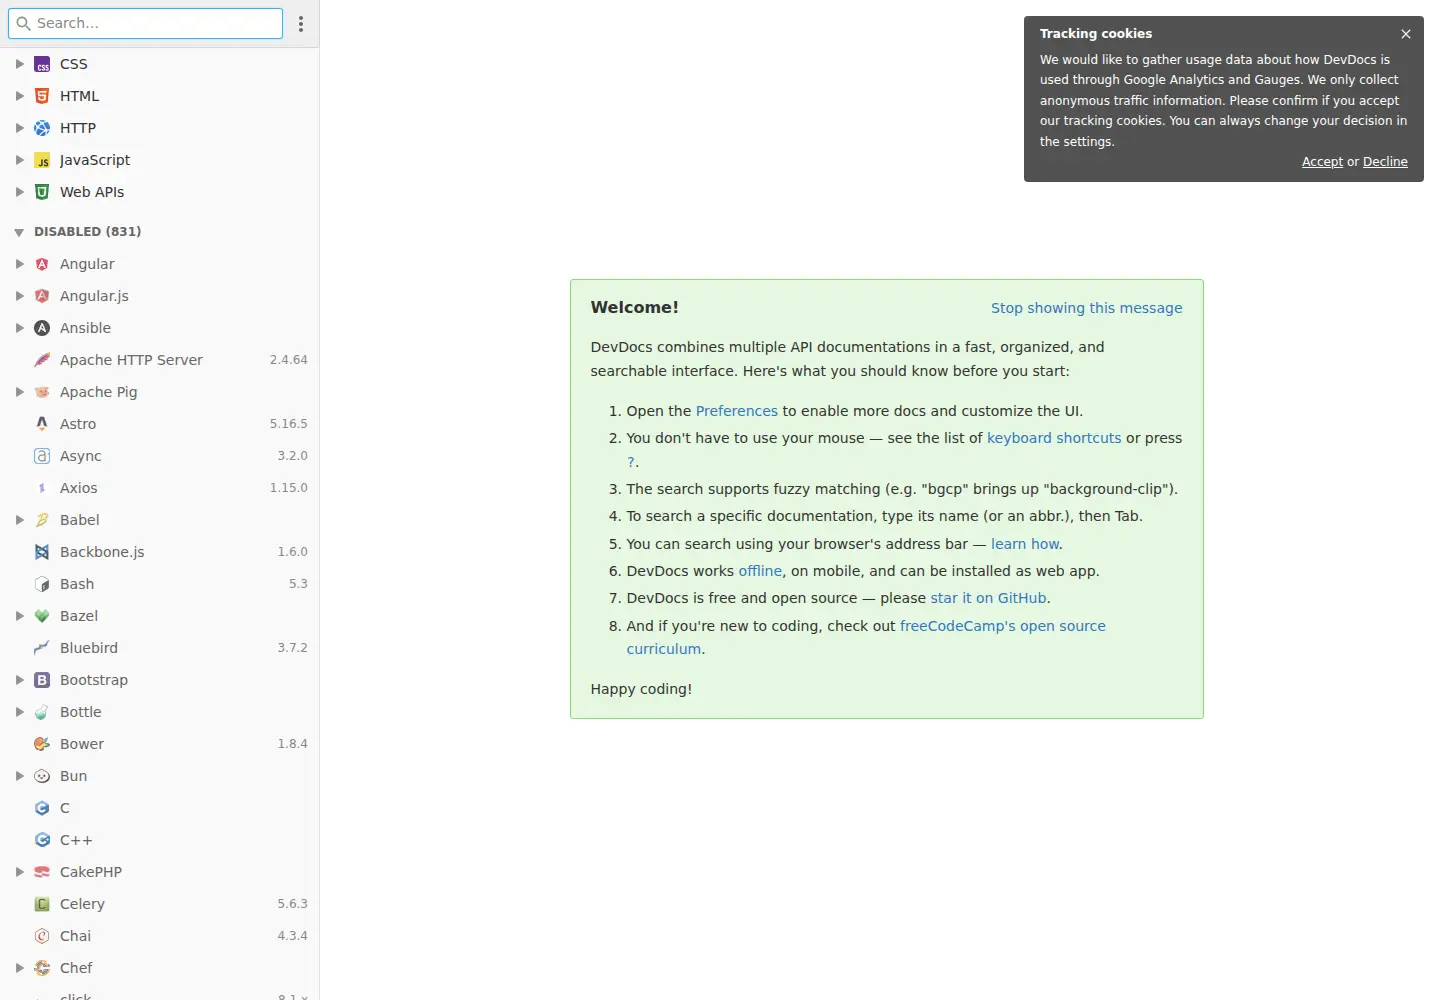Click the Bazel green heart icon
The height and width of the screenshot is (1000, 1440).
pos(42,616)
